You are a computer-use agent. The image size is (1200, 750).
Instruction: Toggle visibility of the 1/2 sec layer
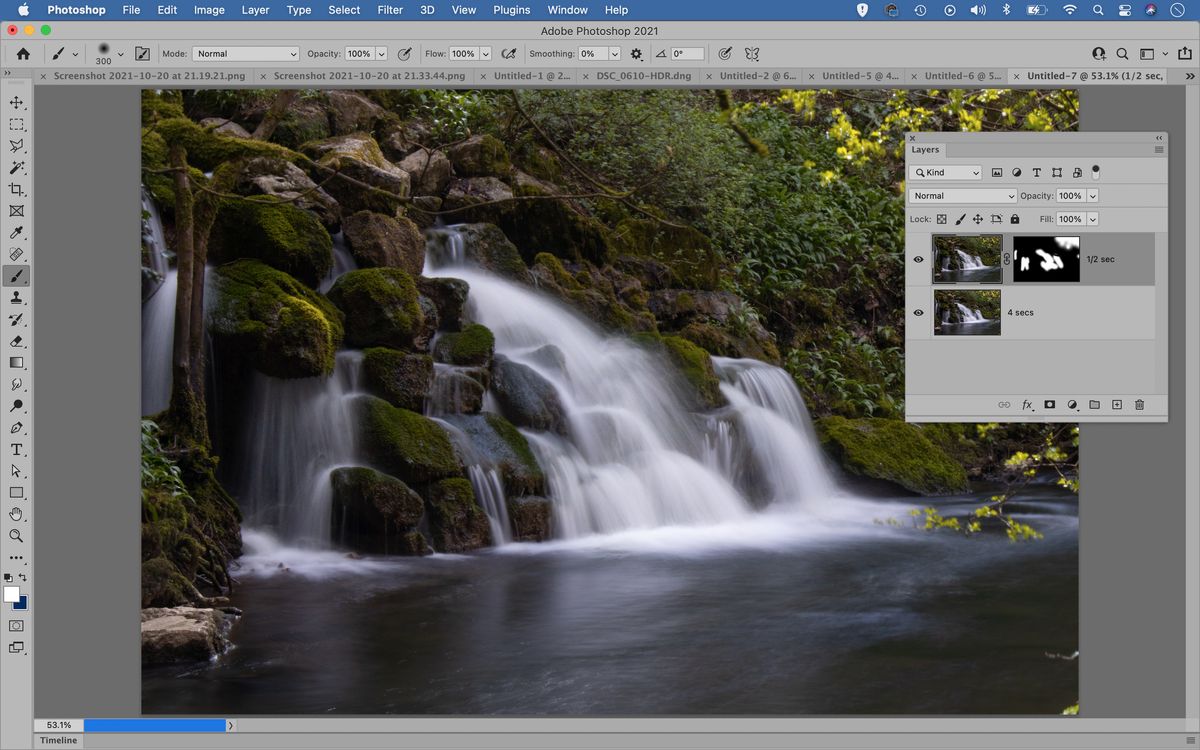(x=918, y=258)
